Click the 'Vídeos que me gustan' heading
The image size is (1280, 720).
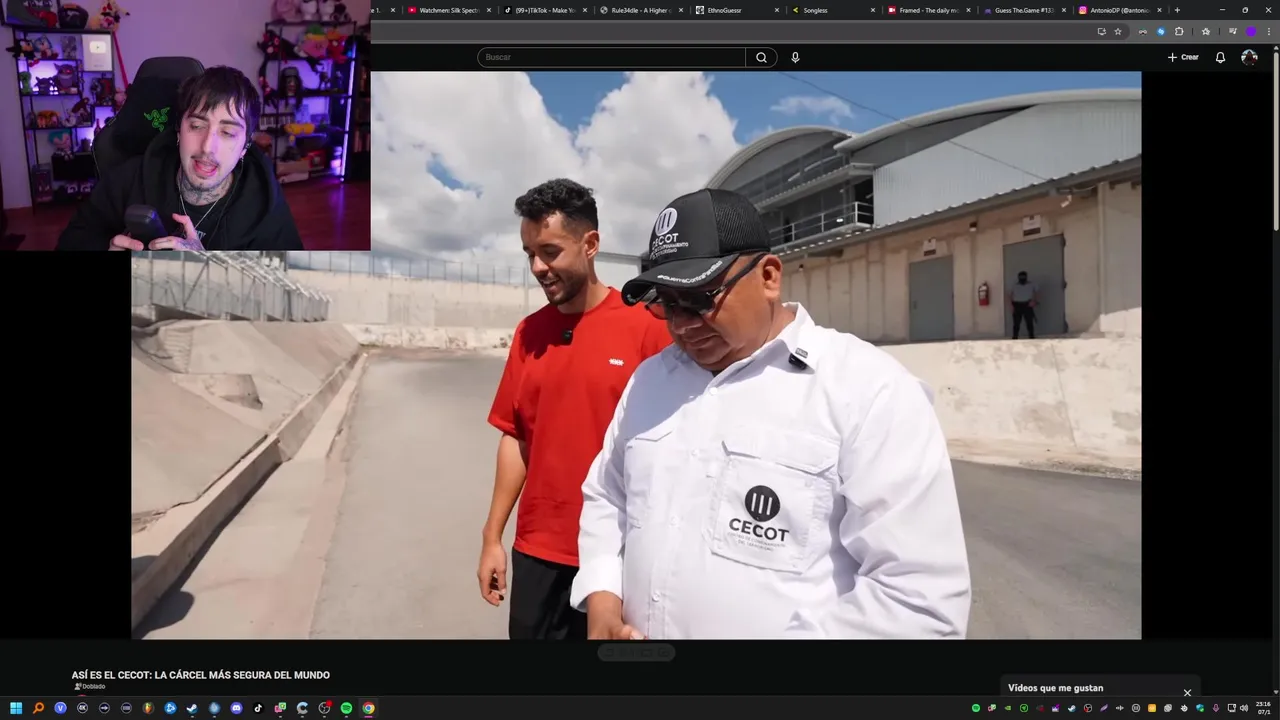pos(1055,688)
